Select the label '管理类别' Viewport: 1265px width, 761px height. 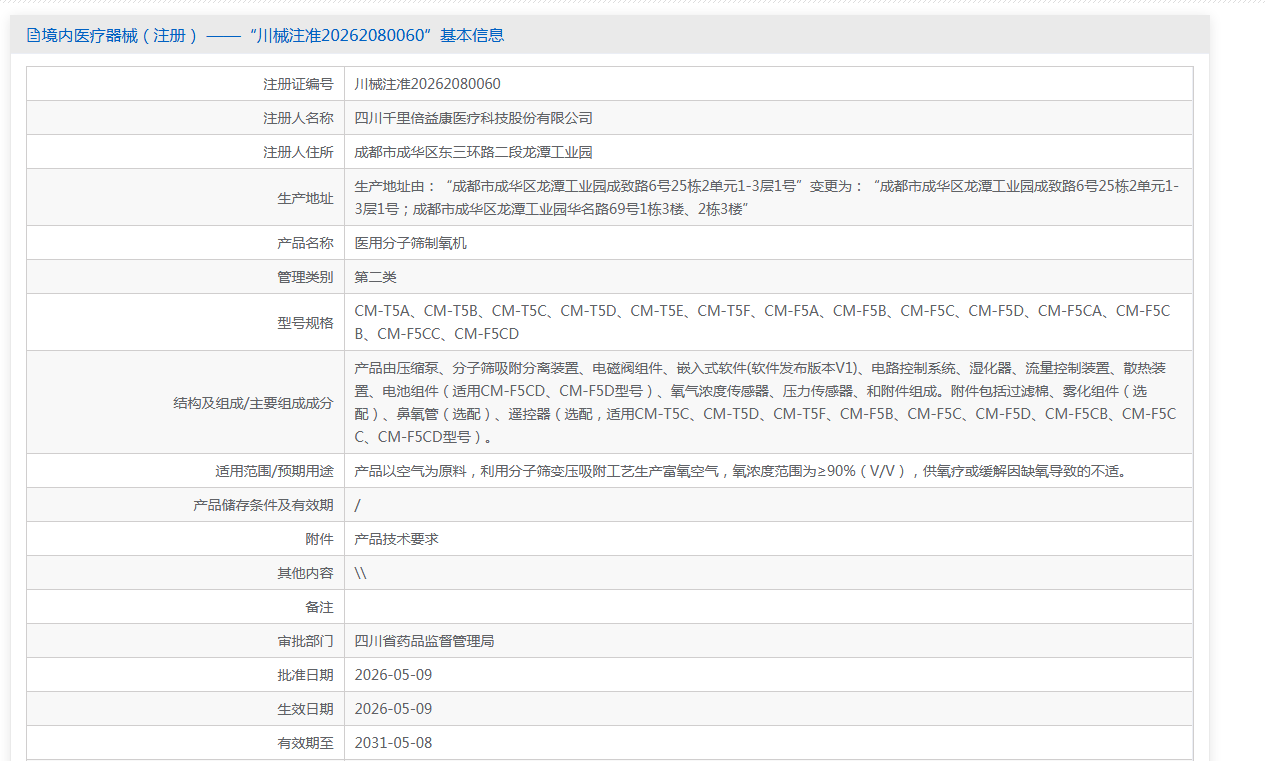305,277
